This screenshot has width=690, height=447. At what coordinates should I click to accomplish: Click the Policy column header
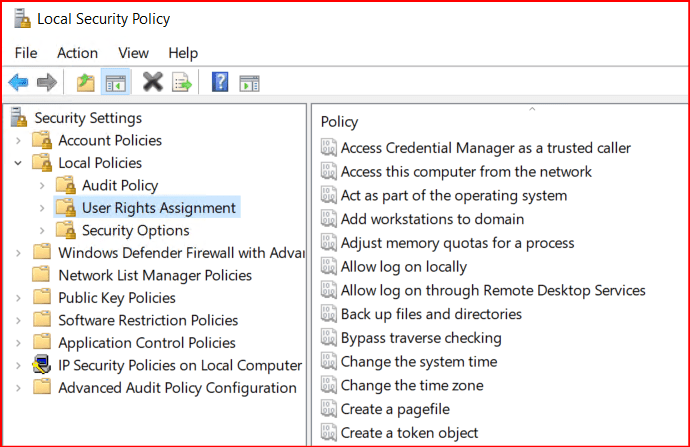pos(340,122)
